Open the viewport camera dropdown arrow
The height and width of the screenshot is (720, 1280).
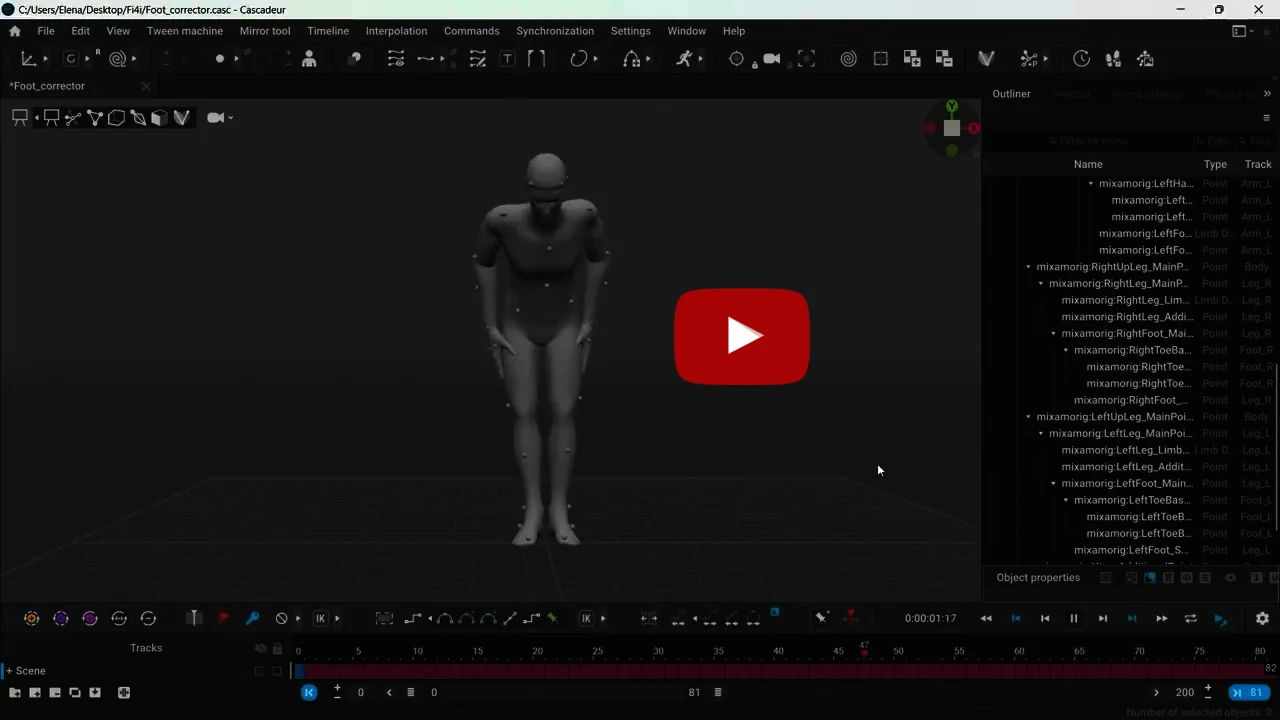pyautogui.click(x=231, y=118)
